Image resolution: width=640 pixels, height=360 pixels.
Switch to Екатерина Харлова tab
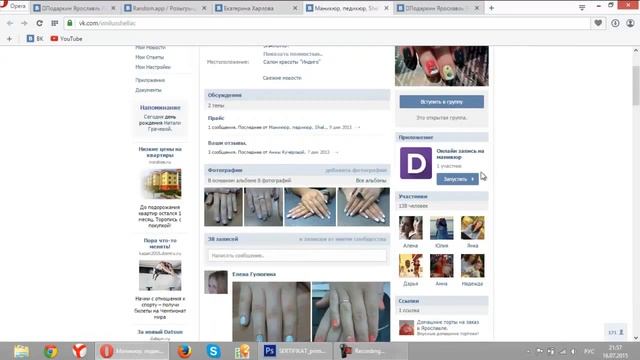point(256,8)
